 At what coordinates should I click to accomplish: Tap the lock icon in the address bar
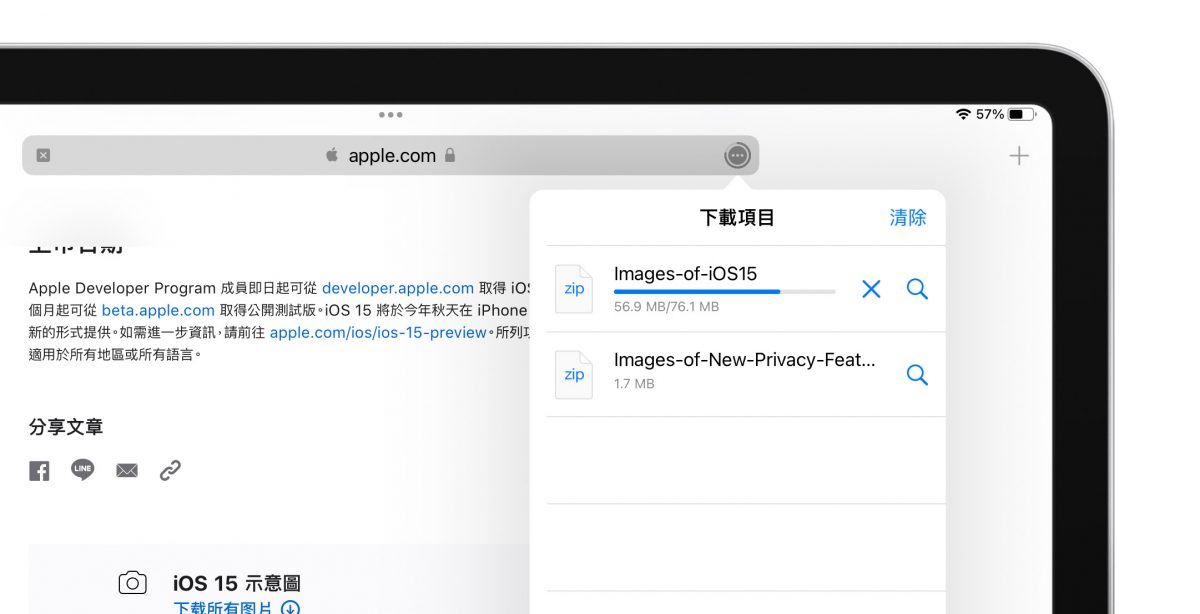pyautogui.click(x=450, y=155)
